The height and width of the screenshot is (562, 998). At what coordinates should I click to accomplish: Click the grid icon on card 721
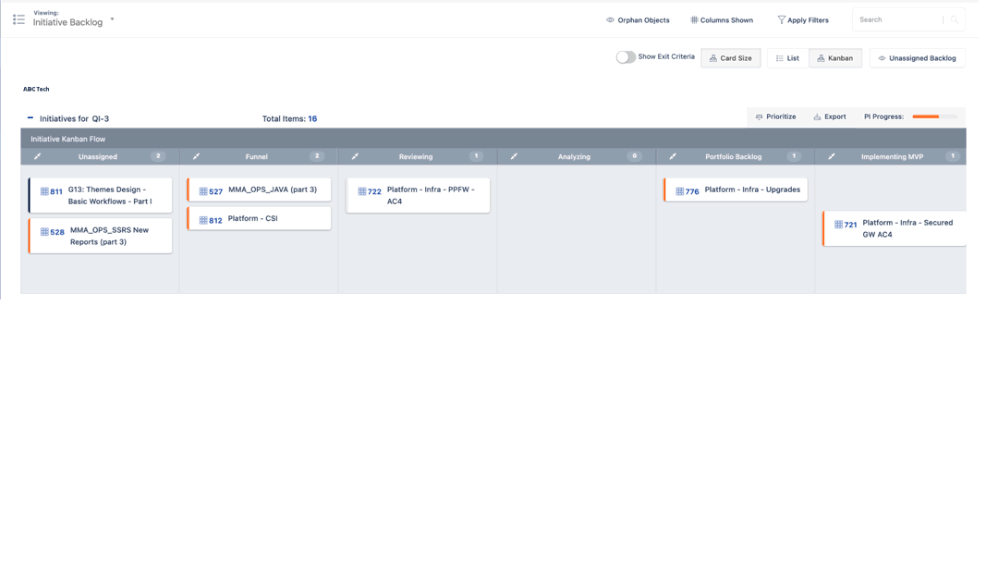839,224
